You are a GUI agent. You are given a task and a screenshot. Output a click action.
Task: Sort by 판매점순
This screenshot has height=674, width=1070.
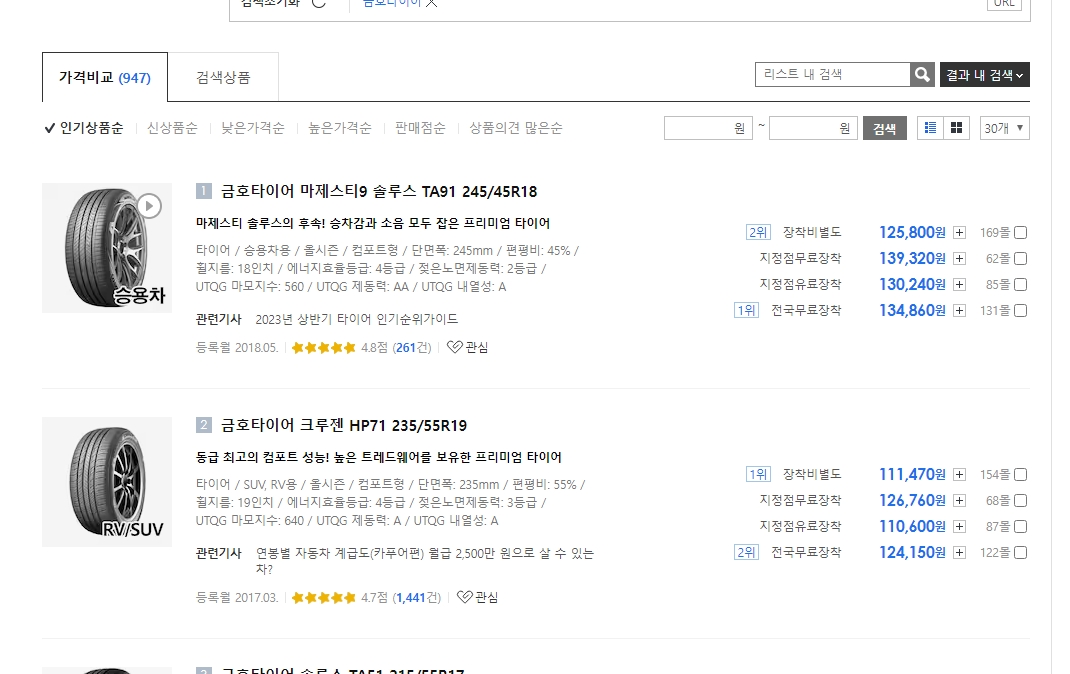[420, 128]
